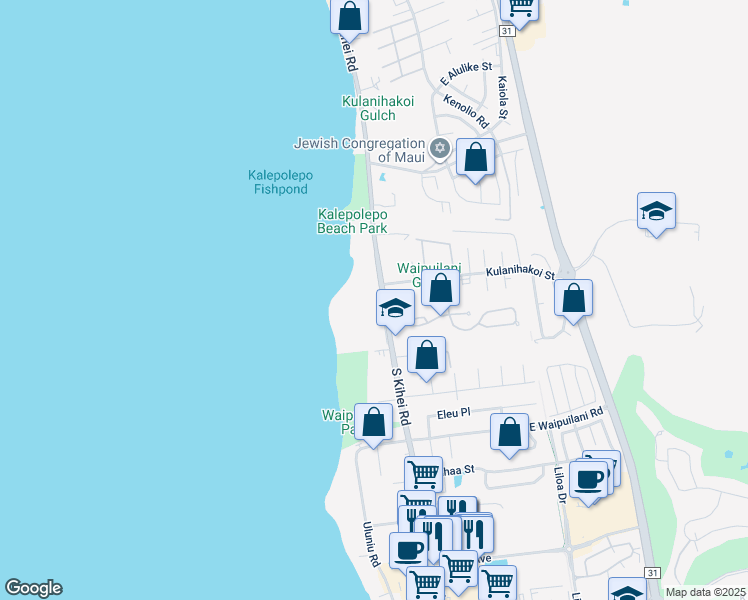Click the shopping cart marker beside route 31 at top
Screen dimensions: 748x600
(519, 11)
